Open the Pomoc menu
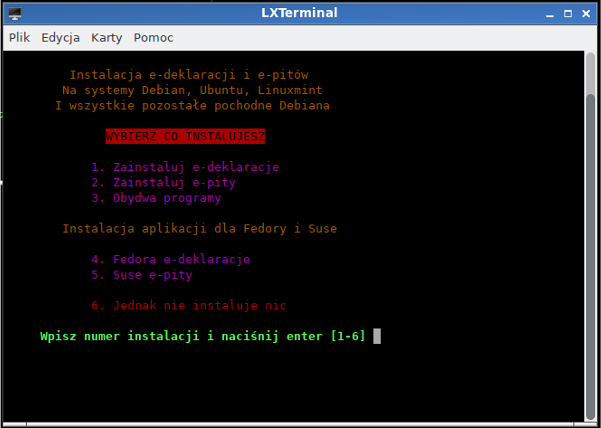The width and height of the screenshot is (601, 428). coord(153,38)
